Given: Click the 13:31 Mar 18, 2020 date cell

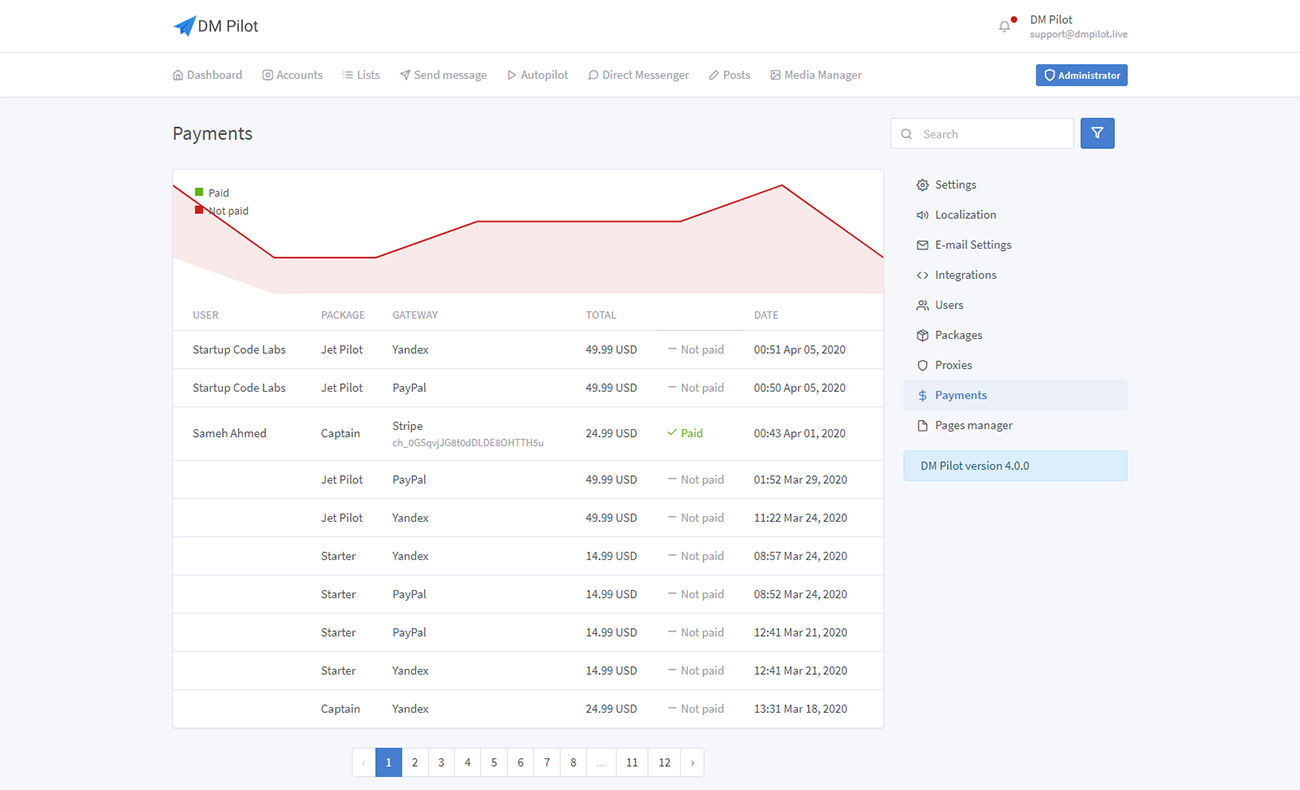Looking at the screenshot, I should point(801,709).
